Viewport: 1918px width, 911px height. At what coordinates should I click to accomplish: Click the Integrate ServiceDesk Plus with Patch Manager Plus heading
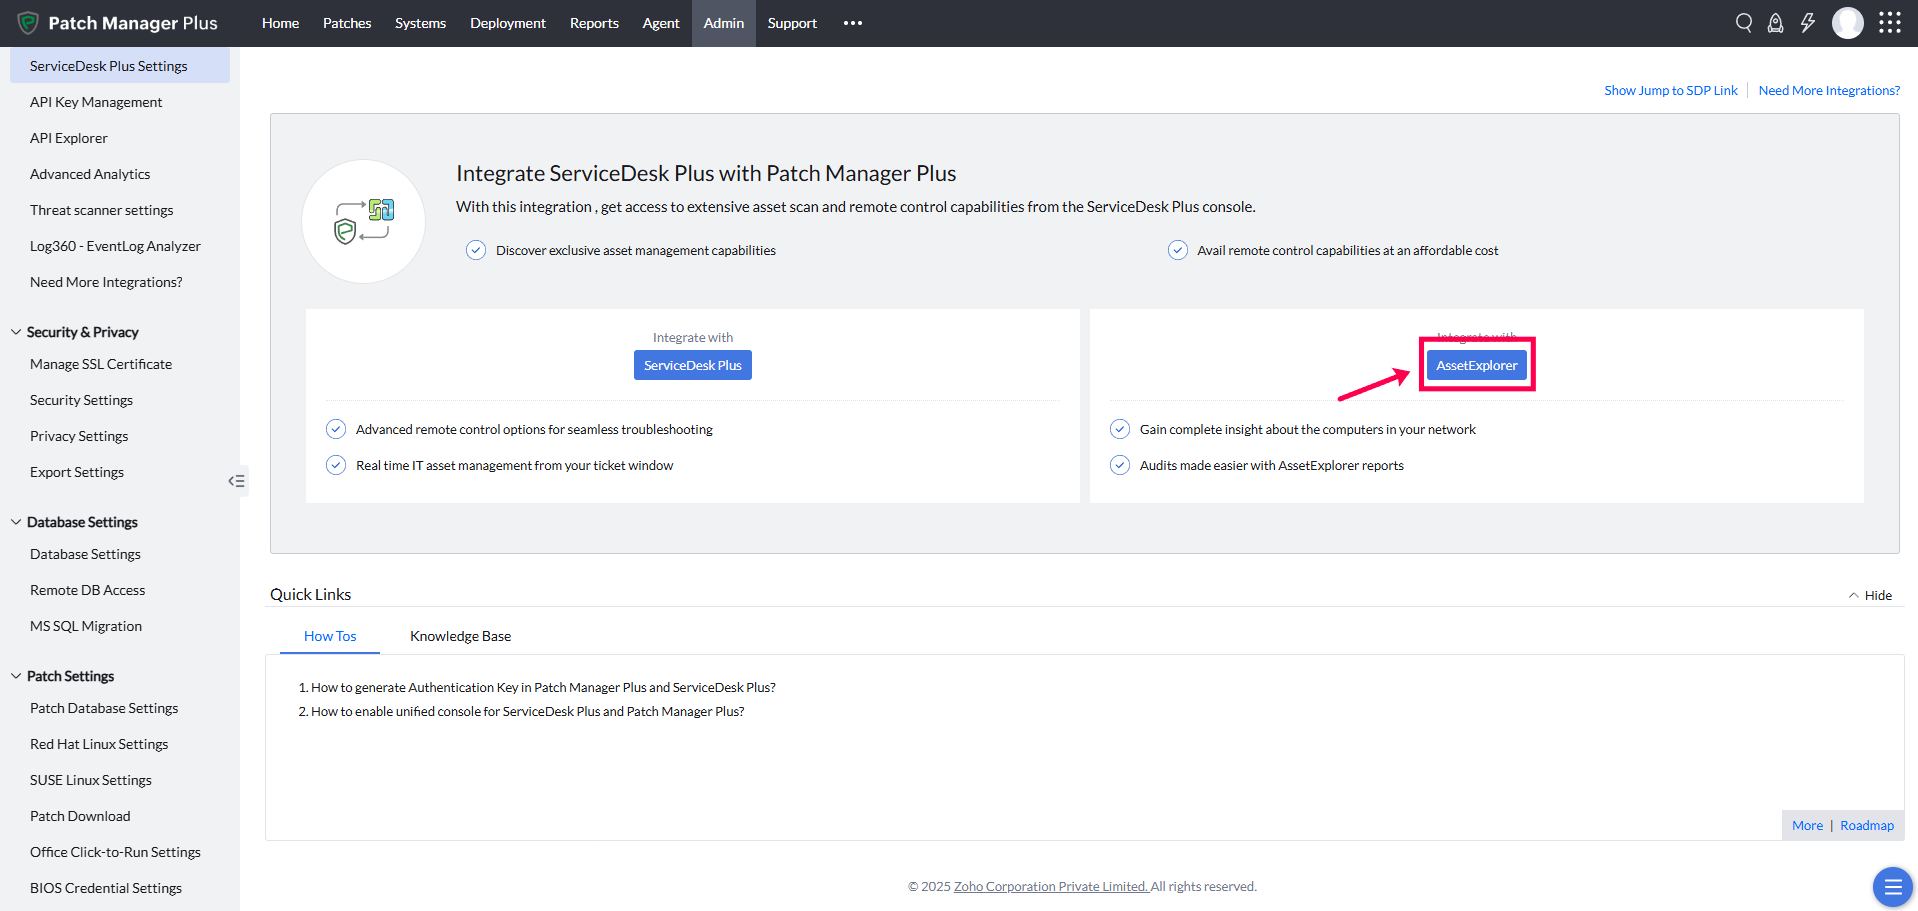click(x=706, y=173)
